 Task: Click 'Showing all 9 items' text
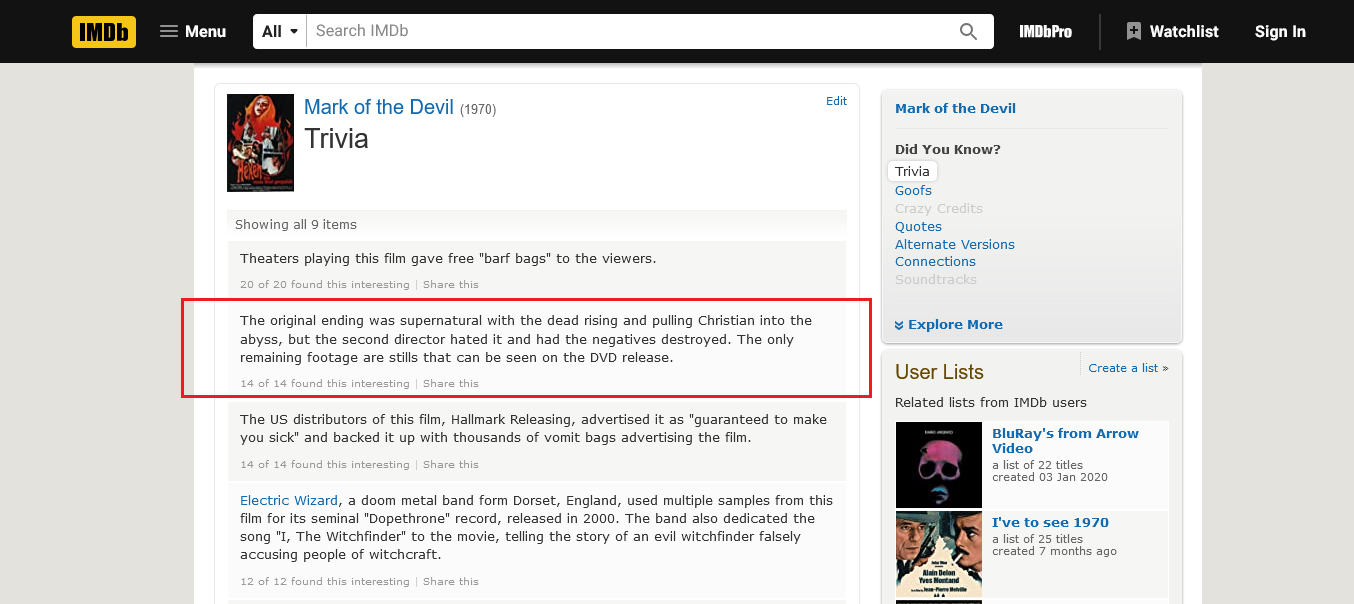296,225
